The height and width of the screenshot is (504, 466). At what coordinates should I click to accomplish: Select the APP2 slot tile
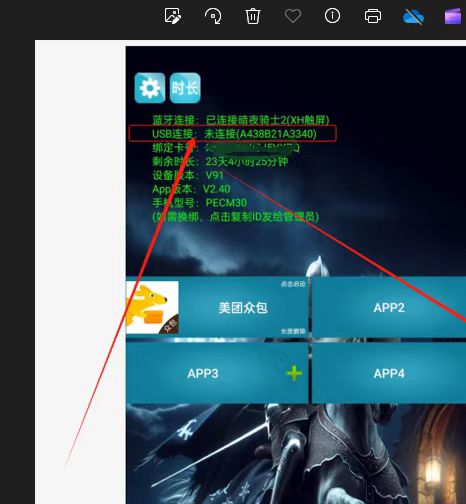coord(389,307)
